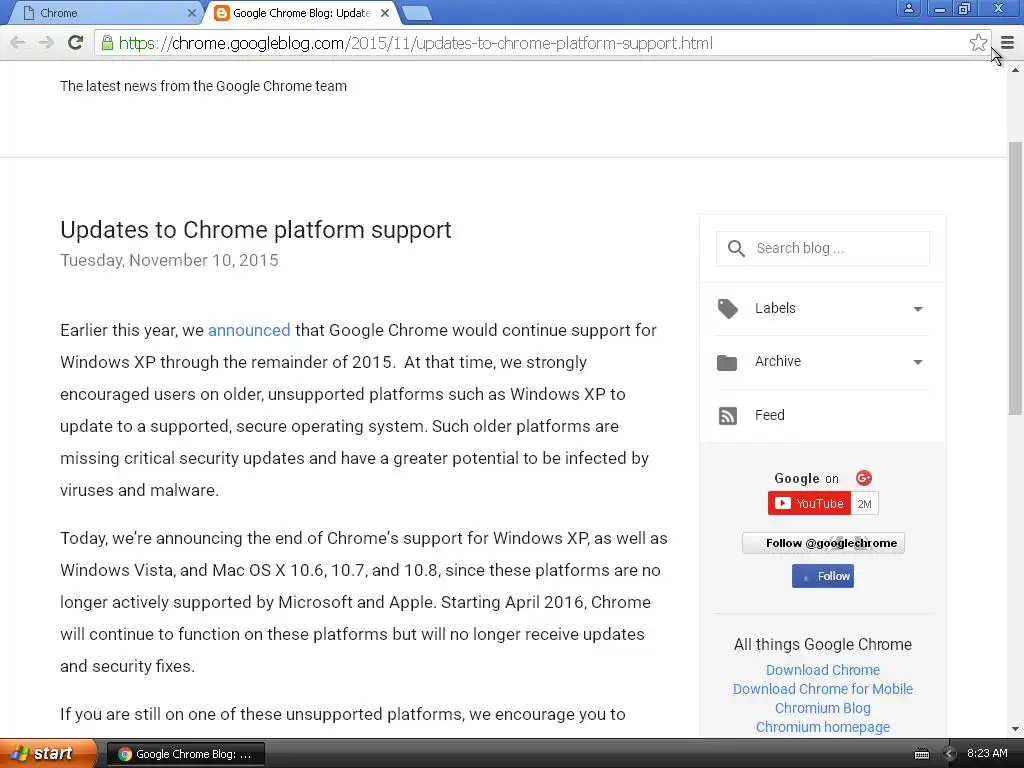Open the Chromium homepage link

click(x=823, y=727)
